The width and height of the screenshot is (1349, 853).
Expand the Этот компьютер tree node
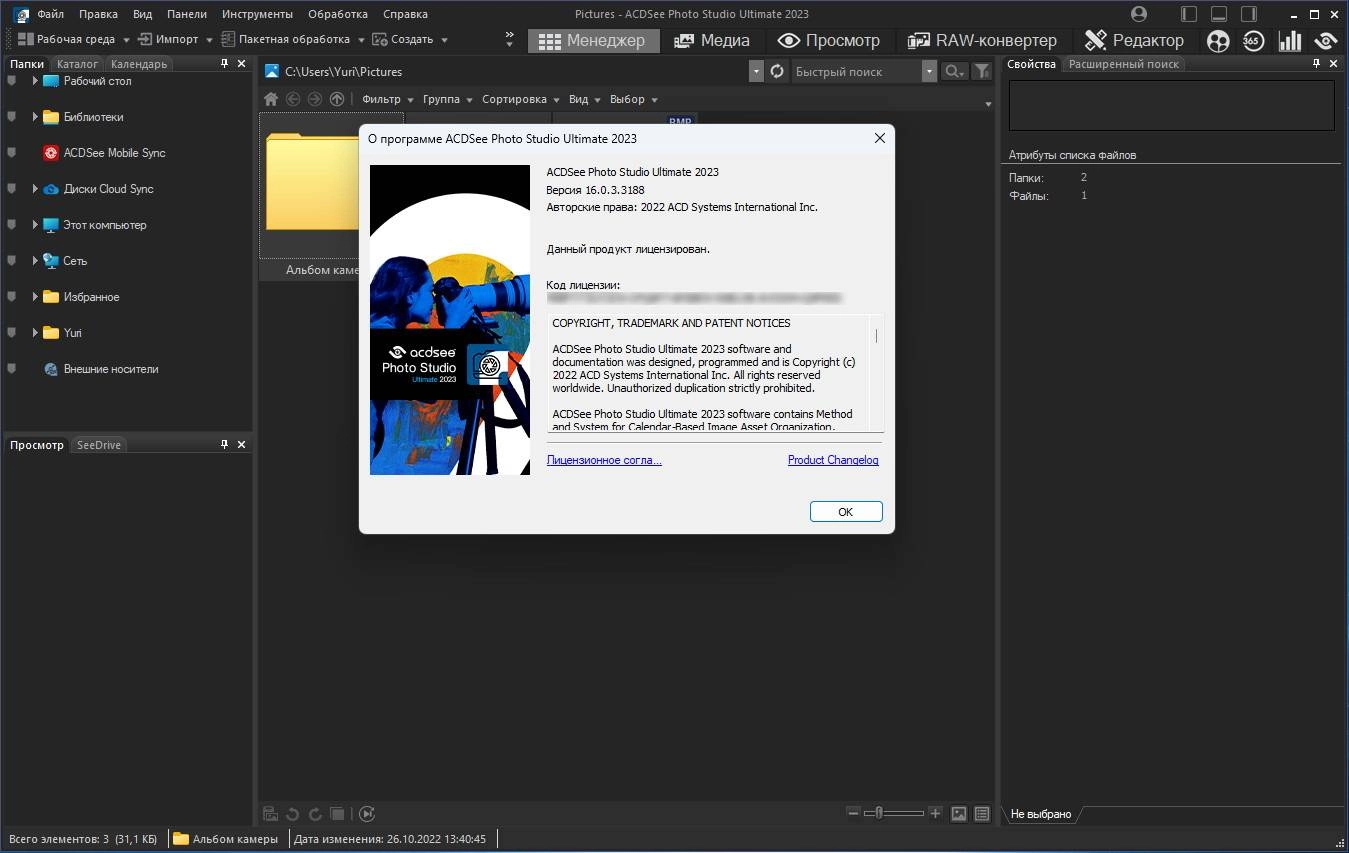pyautogui.click(x=35, y=225)
